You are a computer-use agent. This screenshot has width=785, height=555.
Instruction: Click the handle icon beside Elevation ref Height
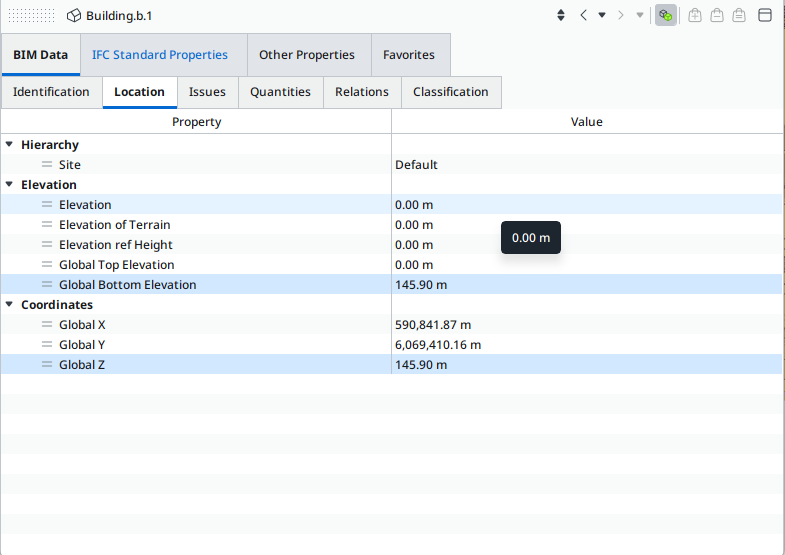tap(47, 244)
